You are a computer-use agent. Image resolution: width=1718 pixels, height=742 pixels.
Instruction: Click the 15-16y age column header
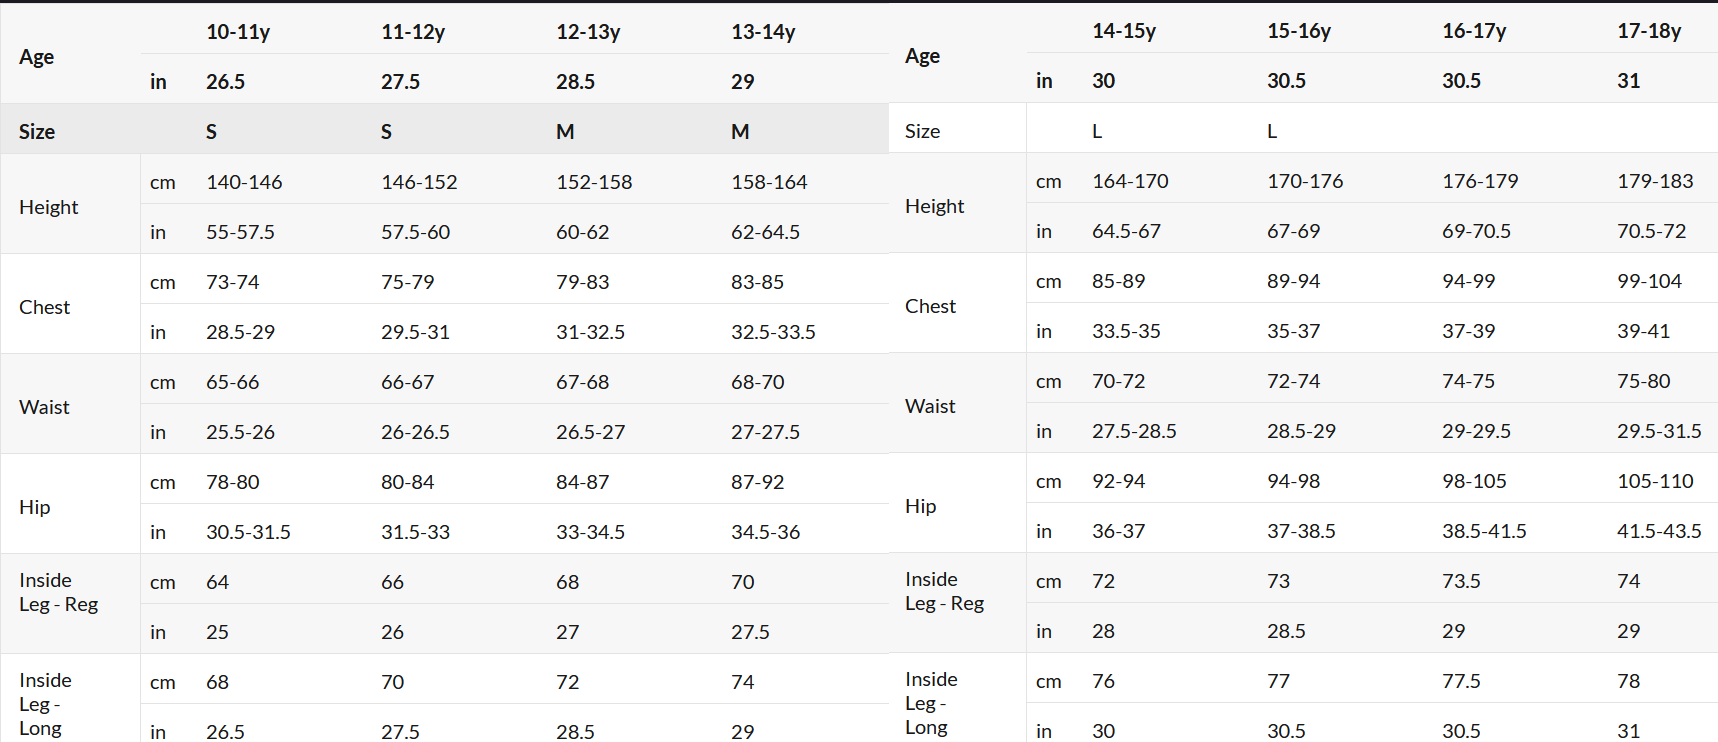[x=1299, y=31]
